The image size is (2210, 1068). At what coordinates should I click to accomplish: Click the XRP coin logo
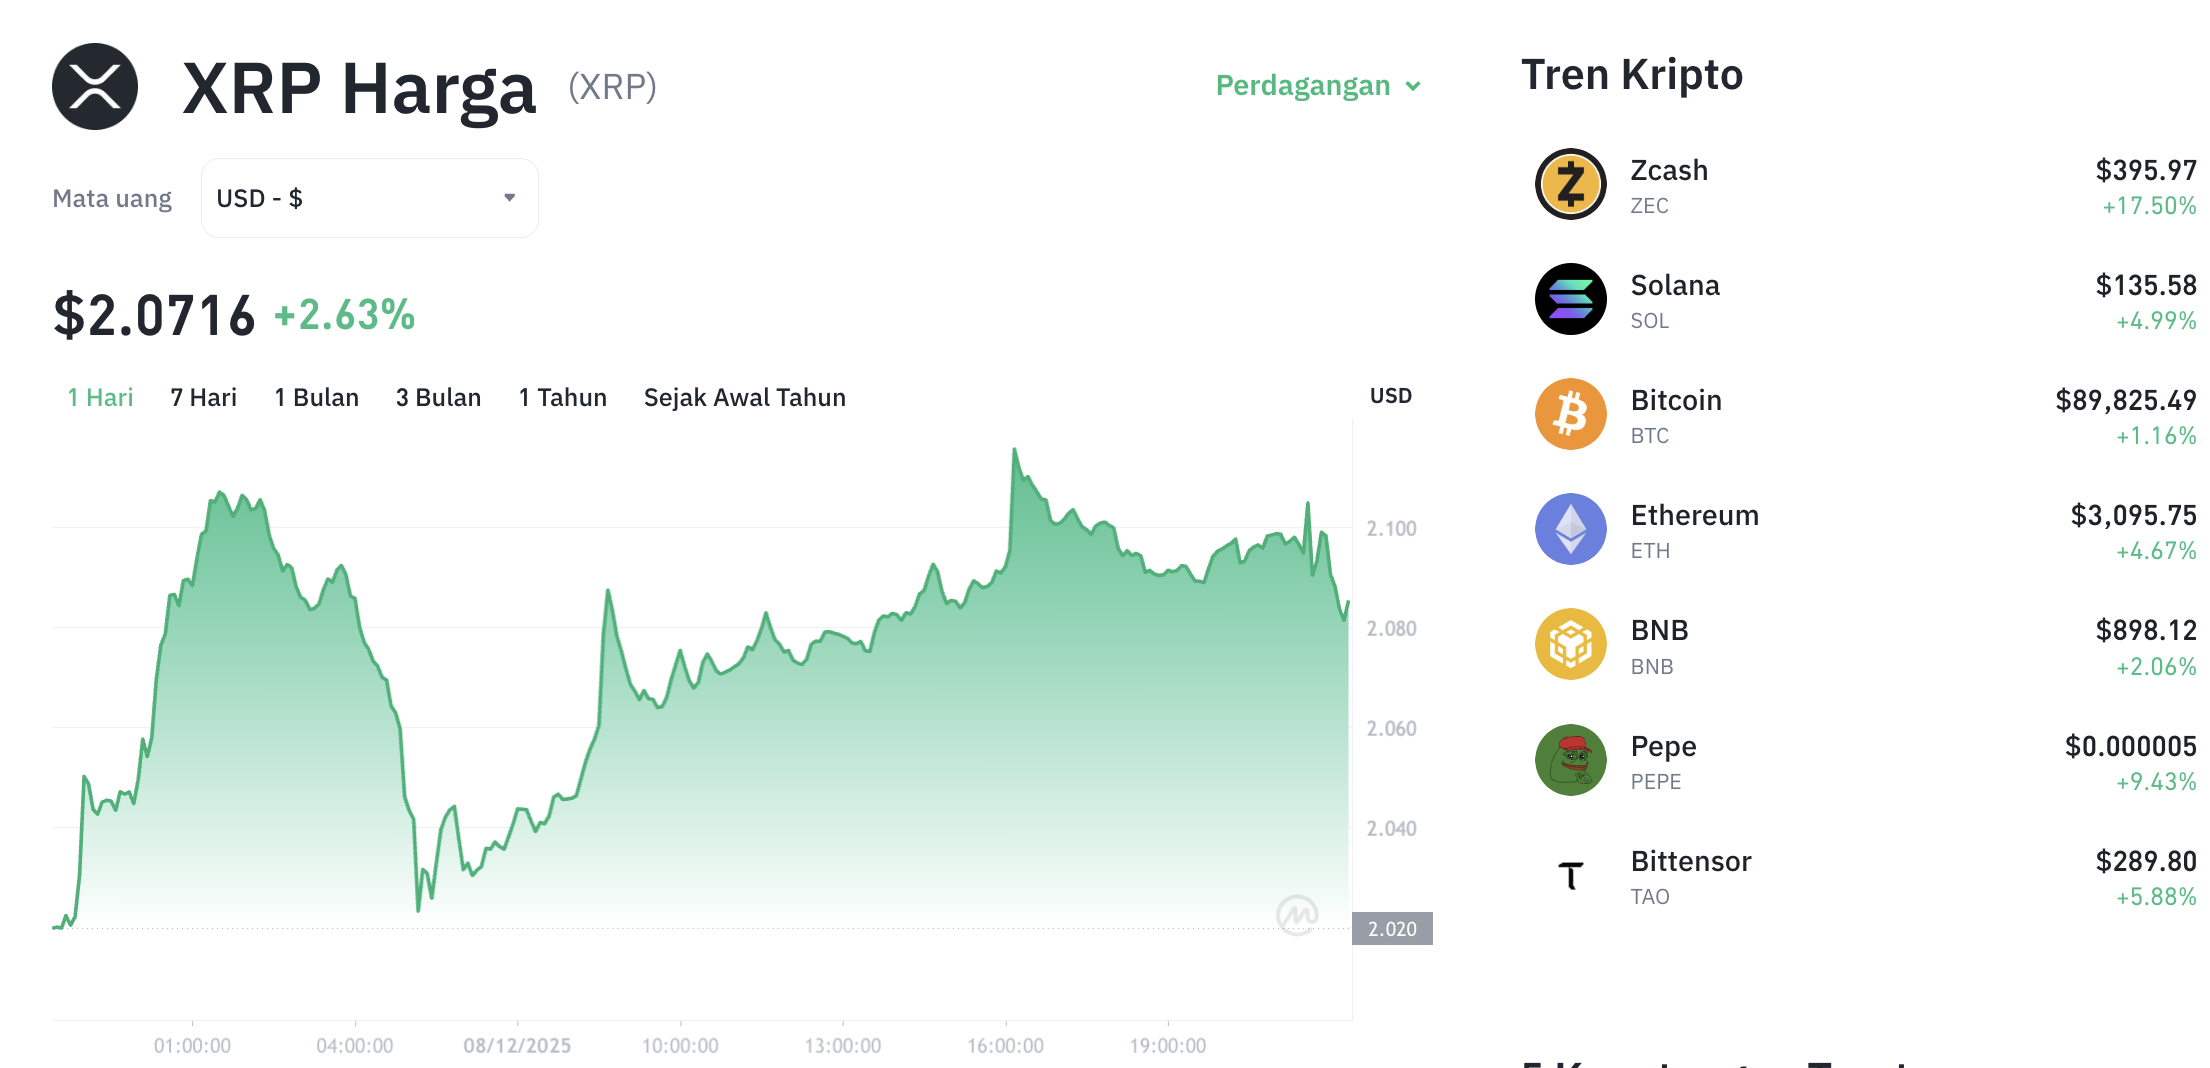click(94, 86)
